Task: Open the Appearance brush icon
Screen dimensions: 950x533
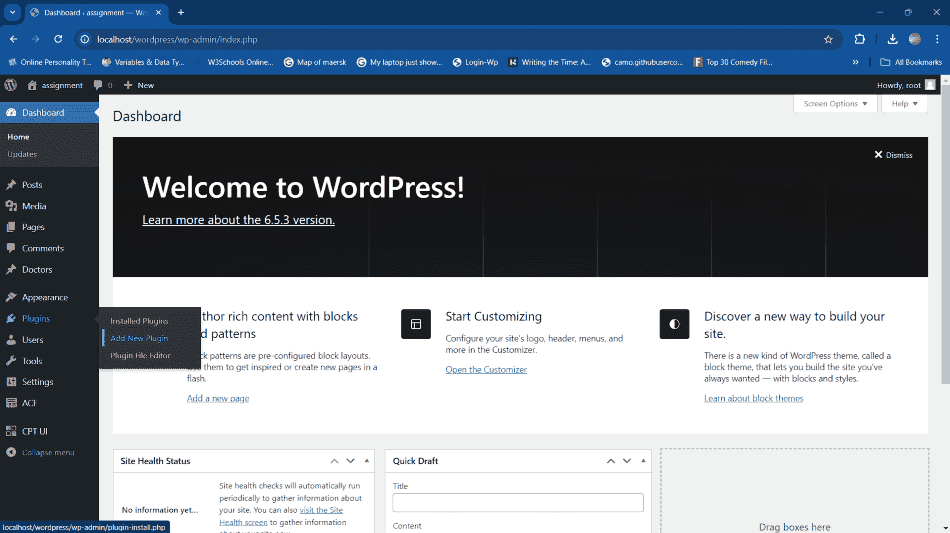Action: click(x=11, y=297)
